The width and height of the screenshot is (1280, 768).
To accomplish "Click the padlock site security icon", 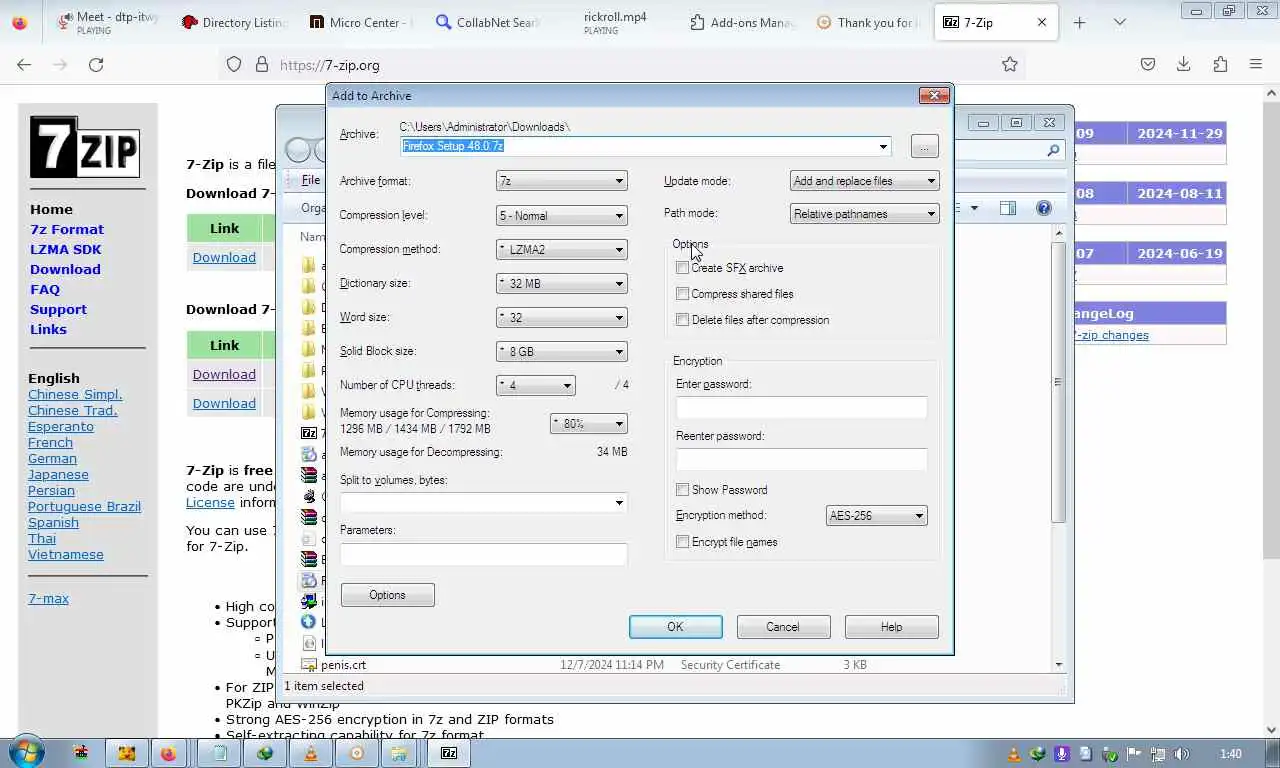I will 262,64.
